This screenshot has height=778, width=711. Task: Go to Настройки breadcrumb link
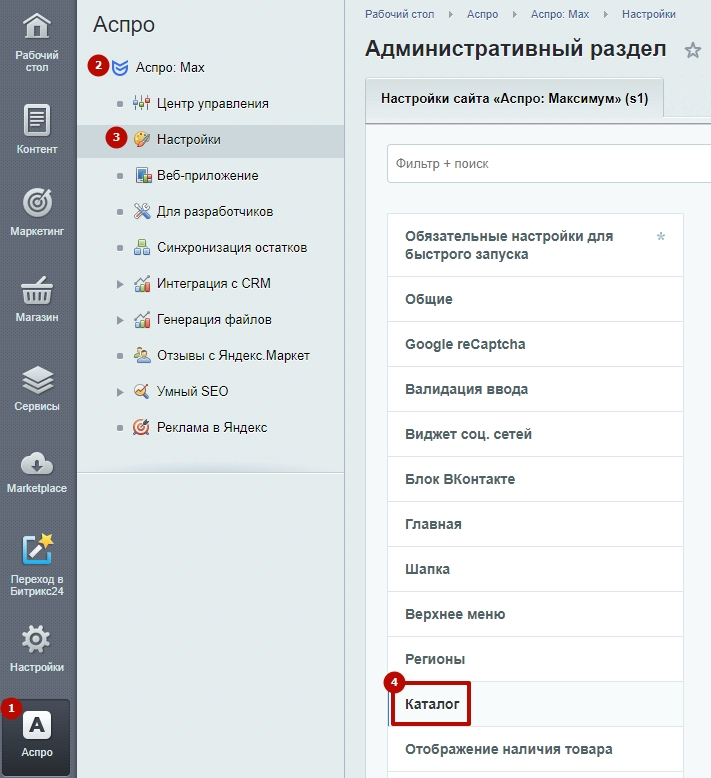[648, 14]
